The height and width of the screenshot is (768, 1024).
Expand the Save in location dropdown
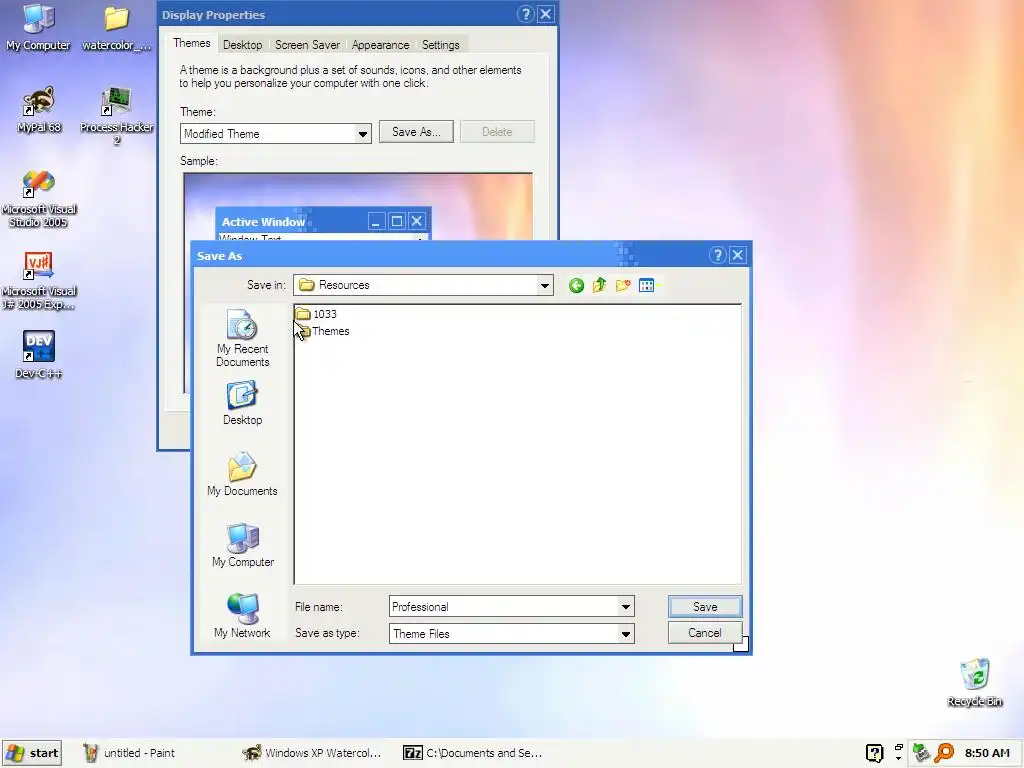[545, 285]
